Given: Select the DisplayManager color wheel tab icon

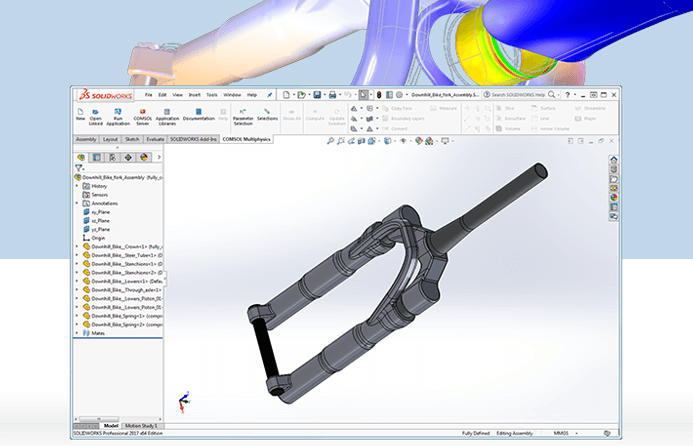Looking at the screenshot, I should tap(144, 157).
